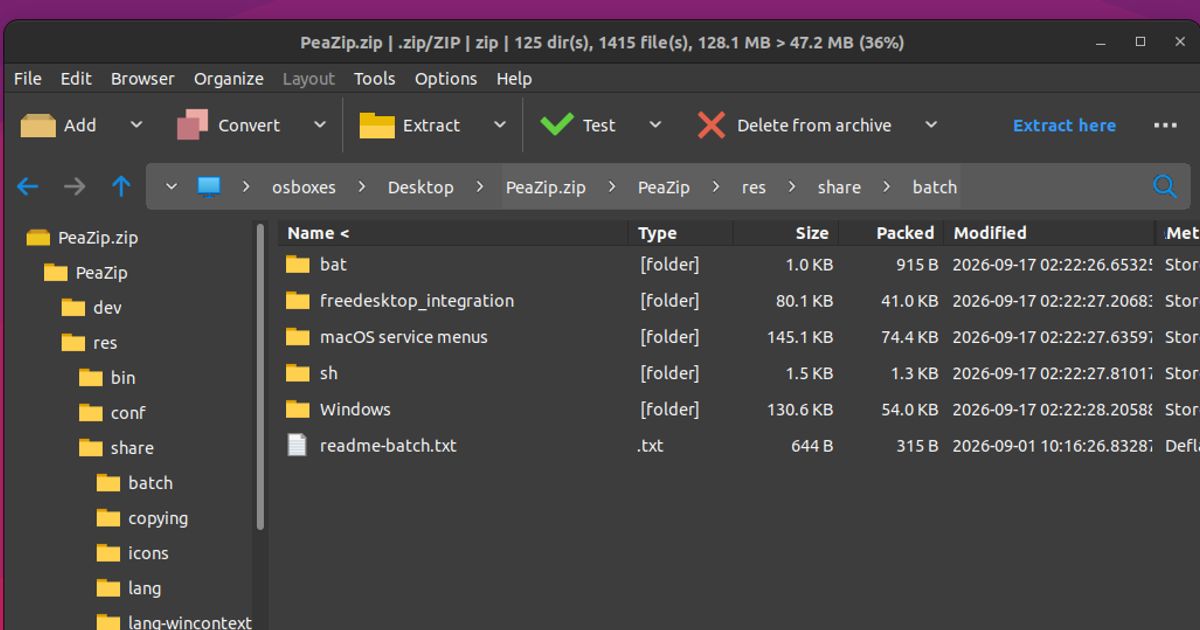
Task: Click the copying folder icon in tree
Action: click(109, 518)
